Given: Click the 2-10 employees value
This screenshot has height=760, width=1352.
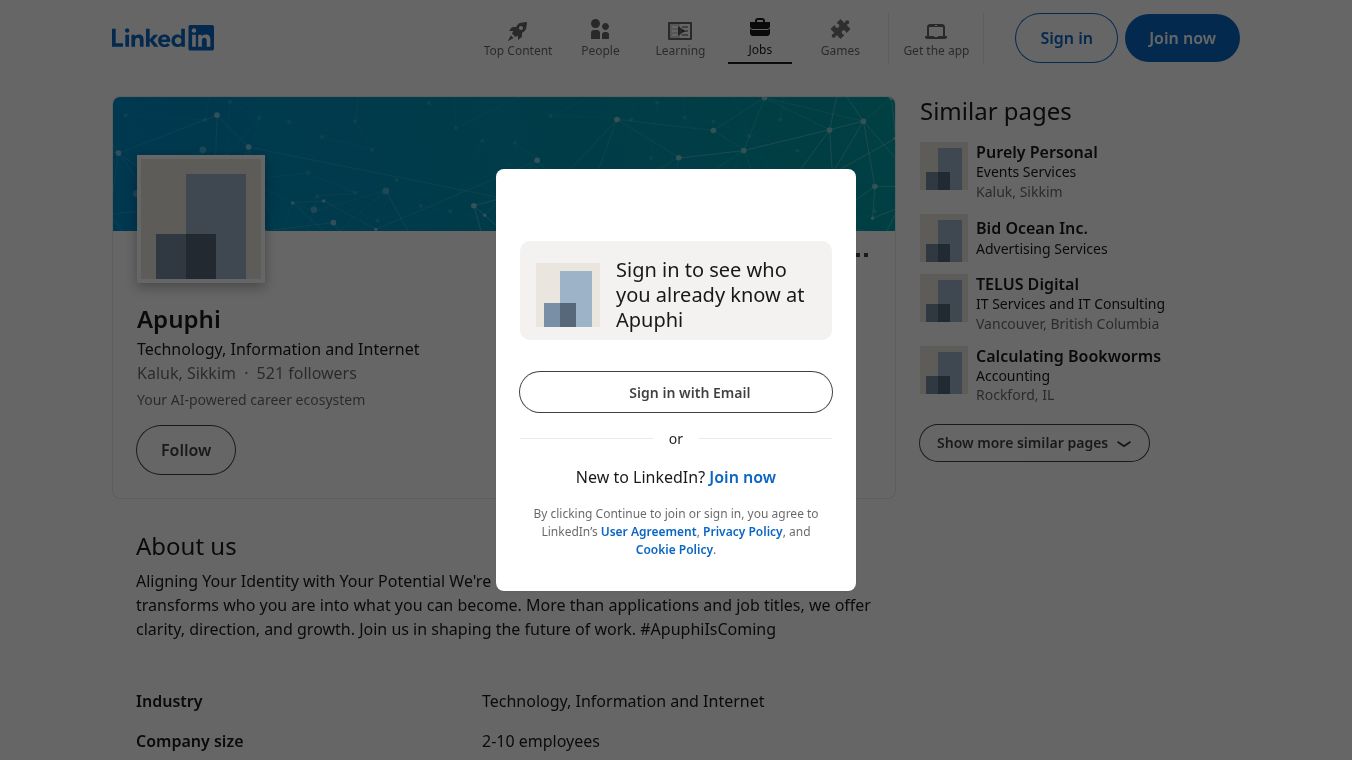Looking at the screenshot, I should (540, 741).
